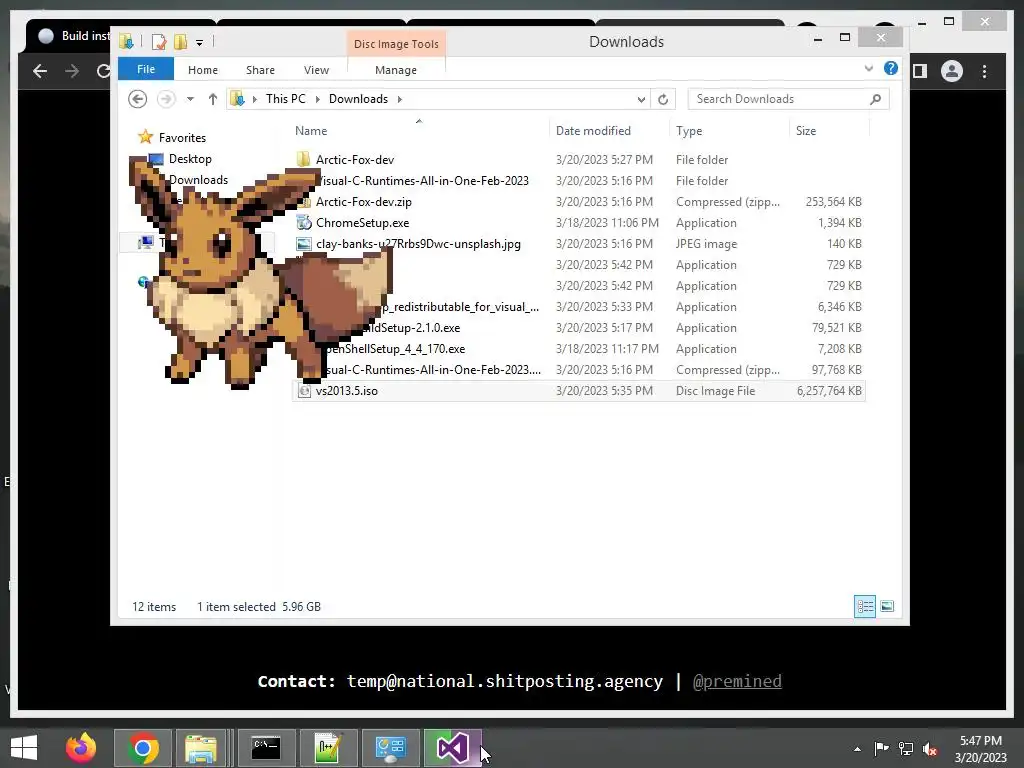Click the Chrome profile avatar icon

pyautogui.click(x=952, y=71)
